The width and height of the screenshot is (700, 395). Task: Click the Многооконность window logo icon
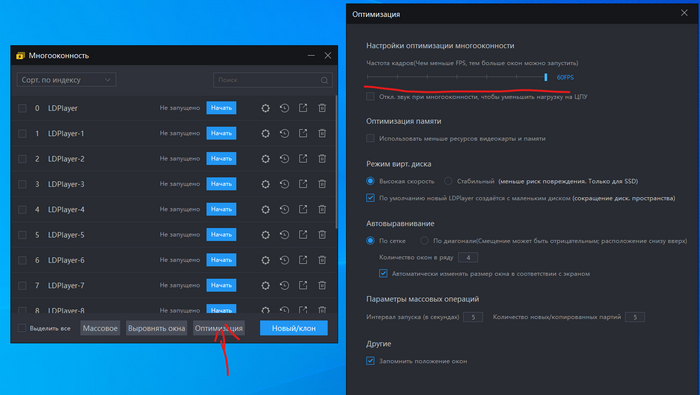[20, 56]
